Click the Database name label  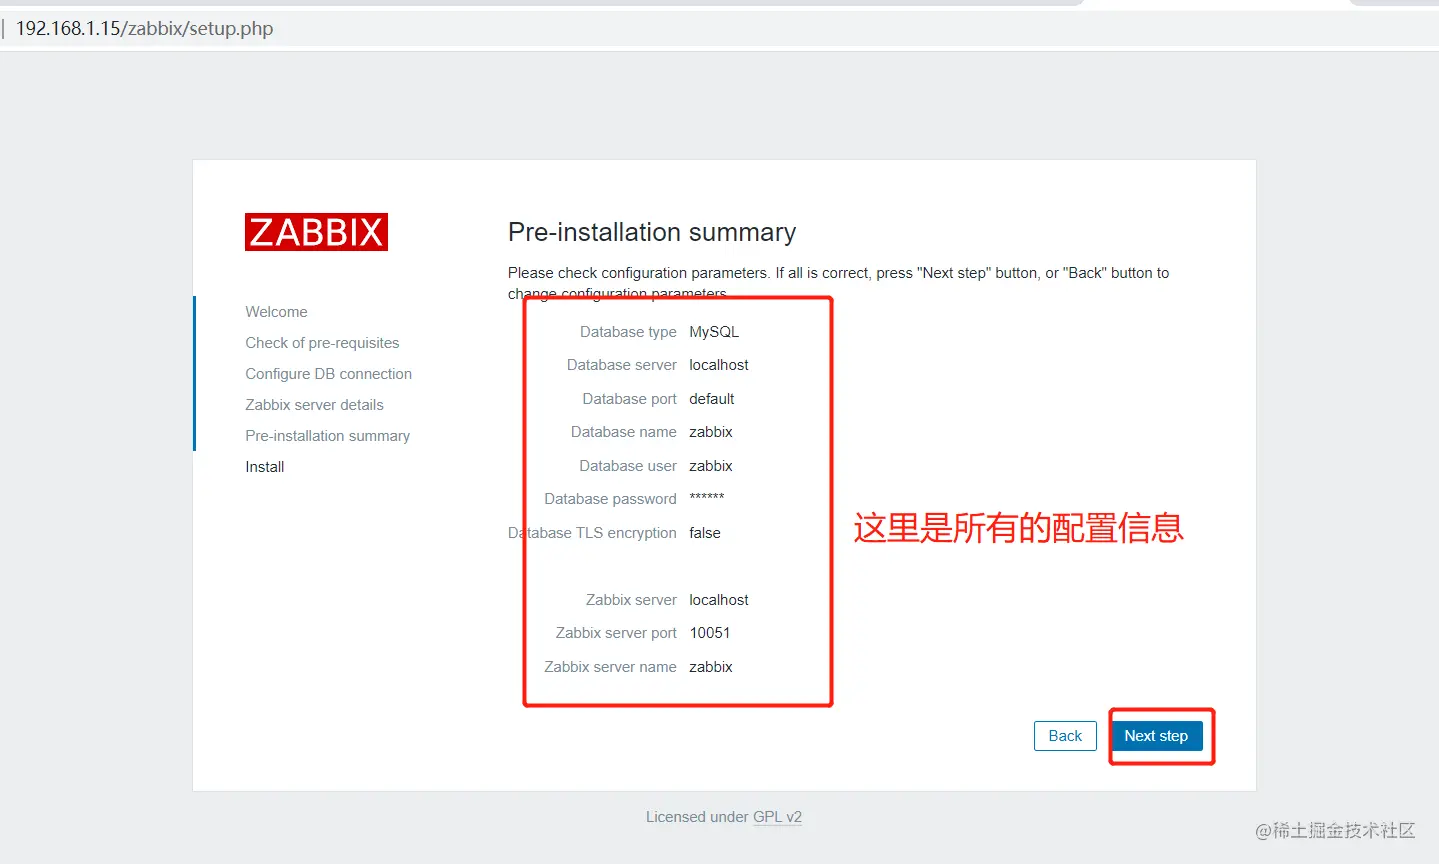(x=624, y=432)
